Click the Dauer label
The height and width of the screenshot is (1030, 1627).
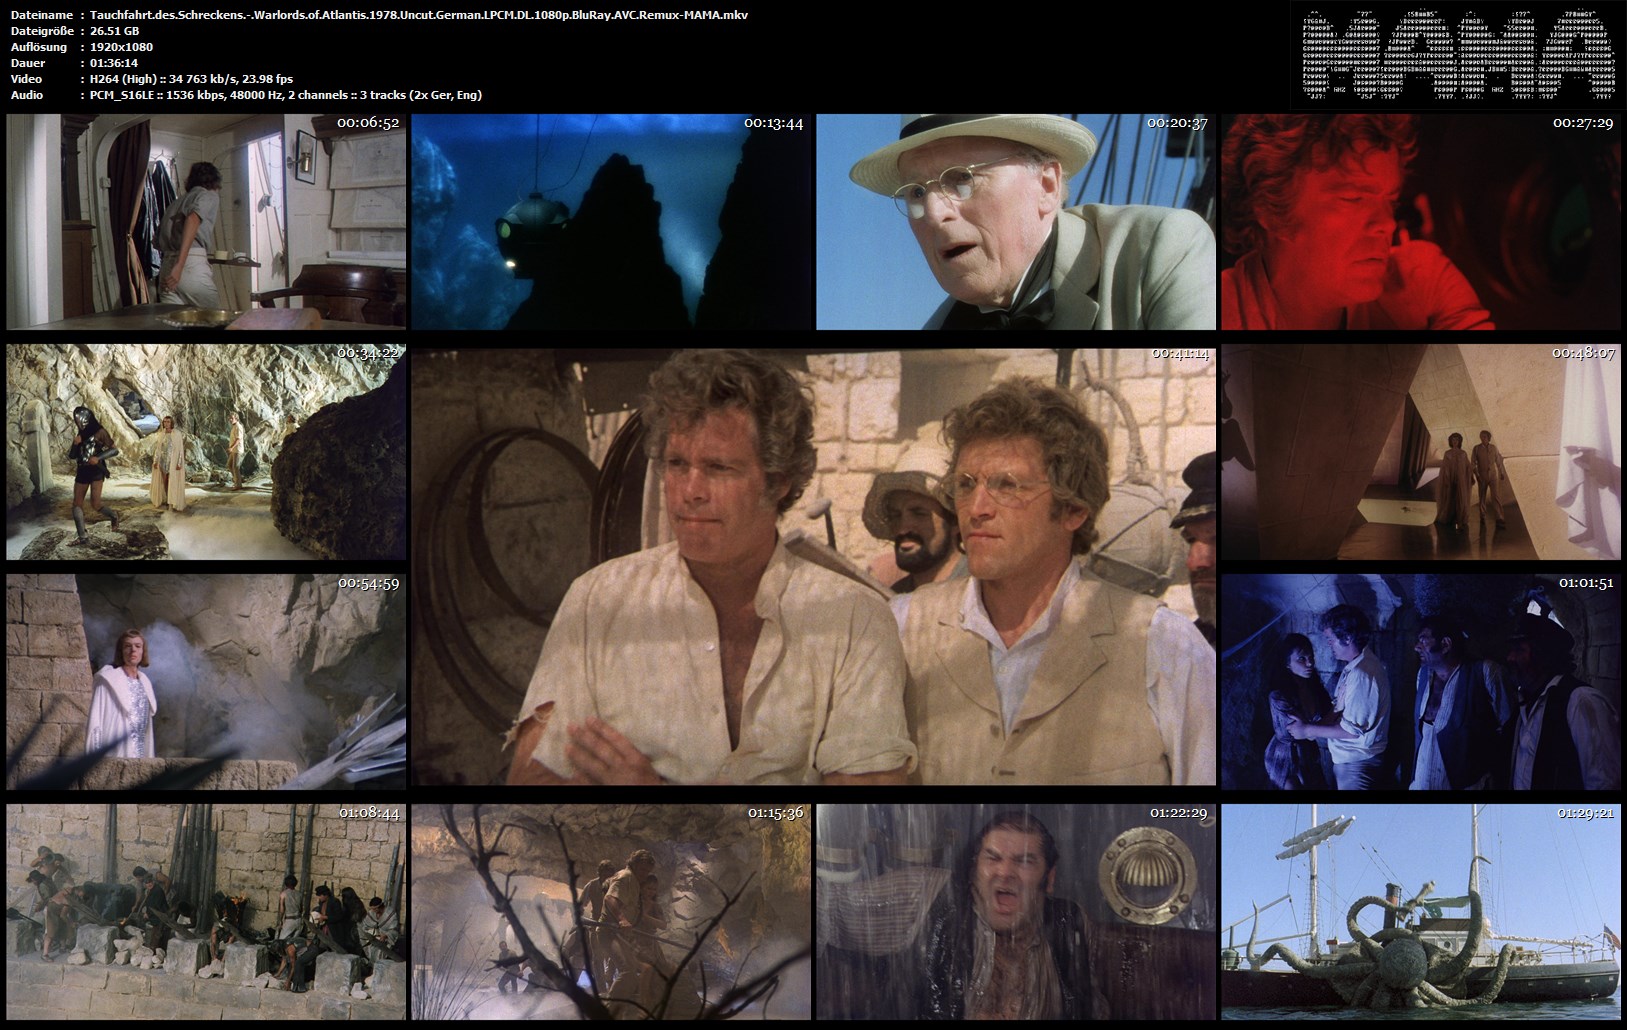tap(27, 63)
